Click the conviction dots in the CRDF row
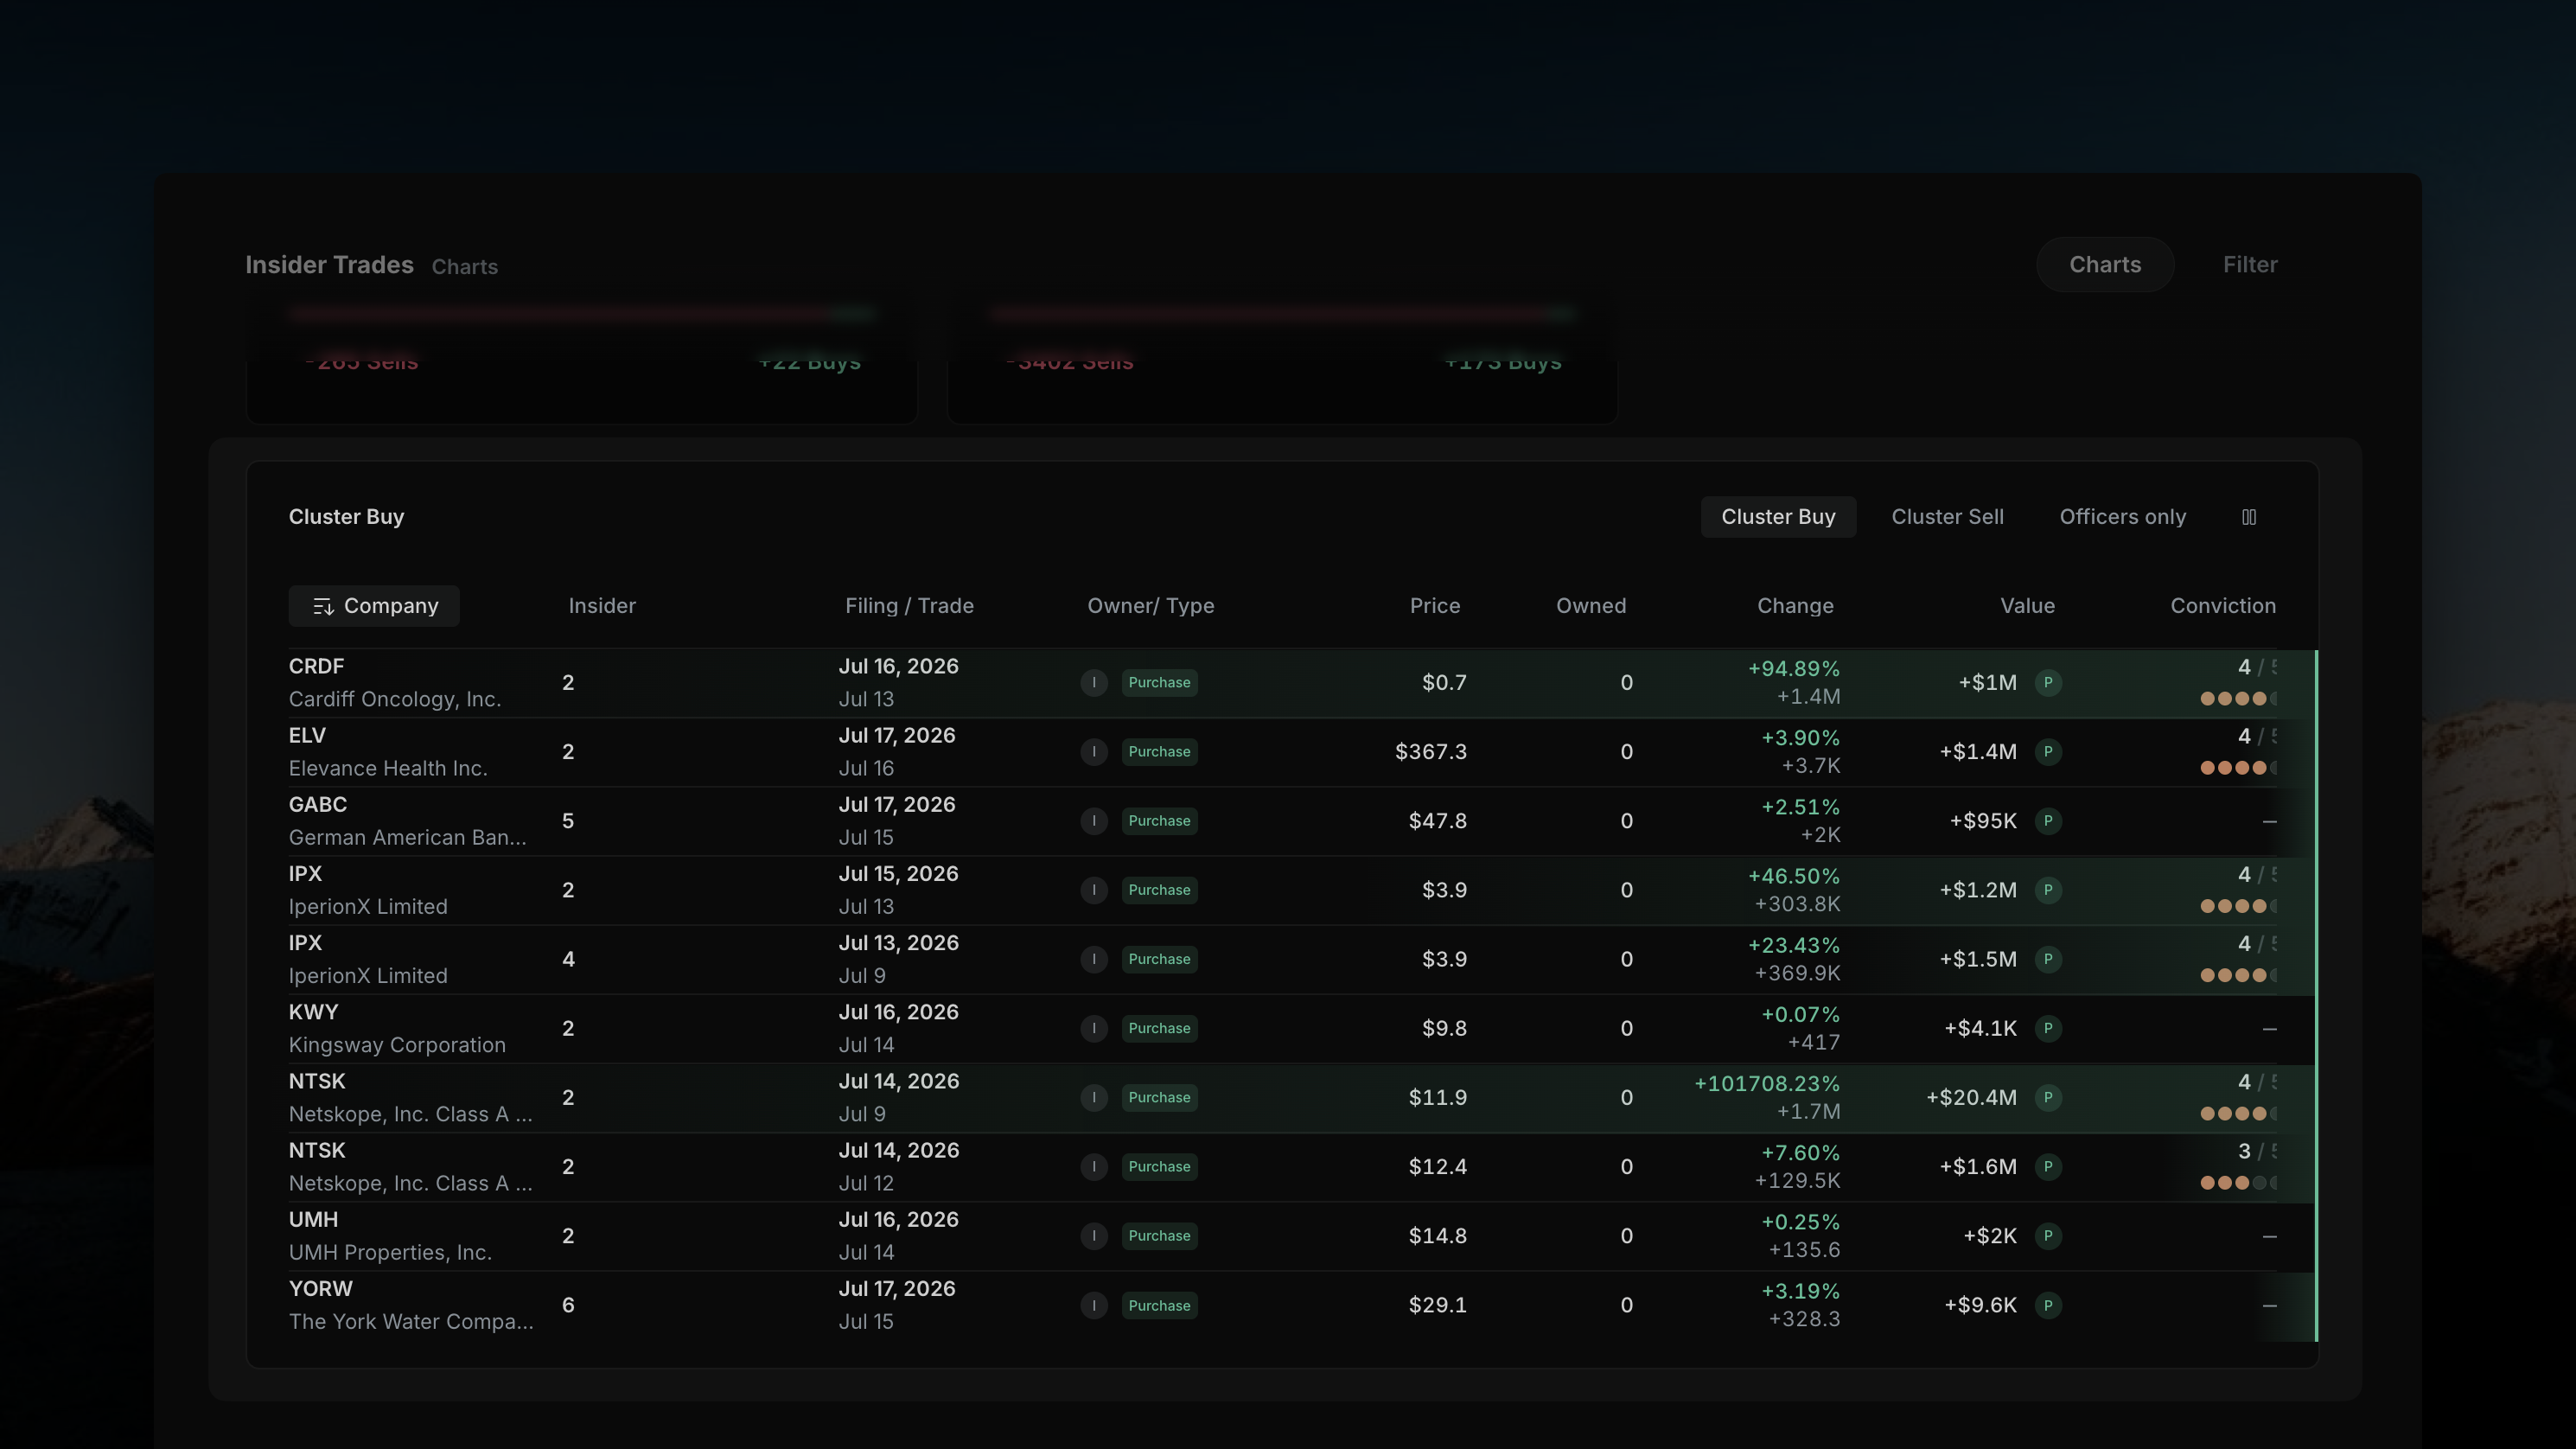This screenshot has width=2576, height=1449. (2239, 699)
